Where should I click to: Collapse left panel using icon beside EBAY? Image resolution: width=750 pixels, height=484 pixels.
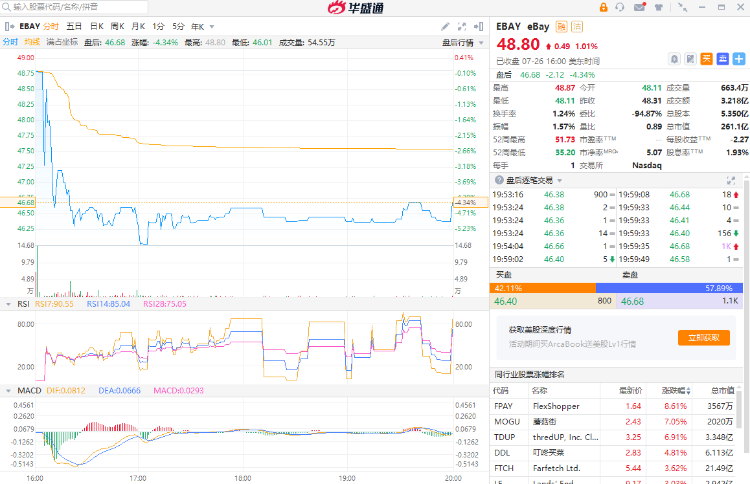(10, 26)
